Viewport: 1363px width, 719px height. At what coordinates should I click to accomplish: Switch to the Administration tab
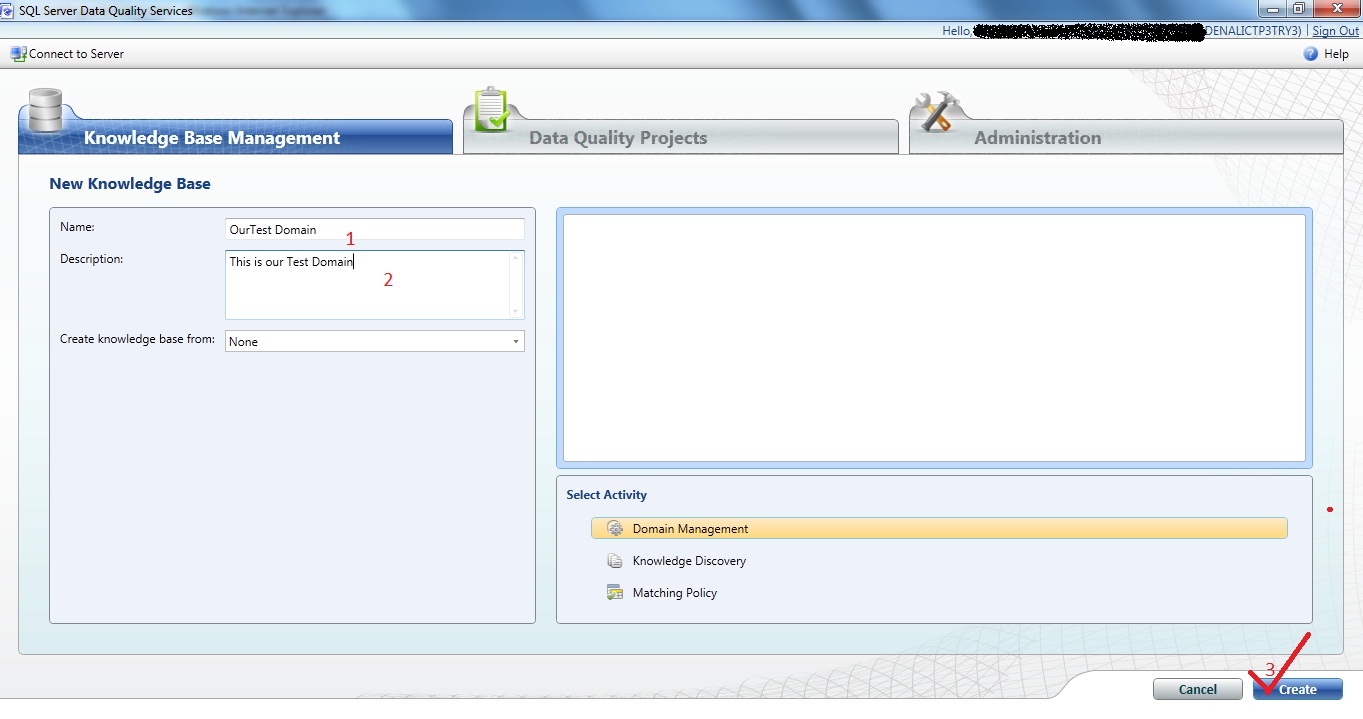point(1126,137)
